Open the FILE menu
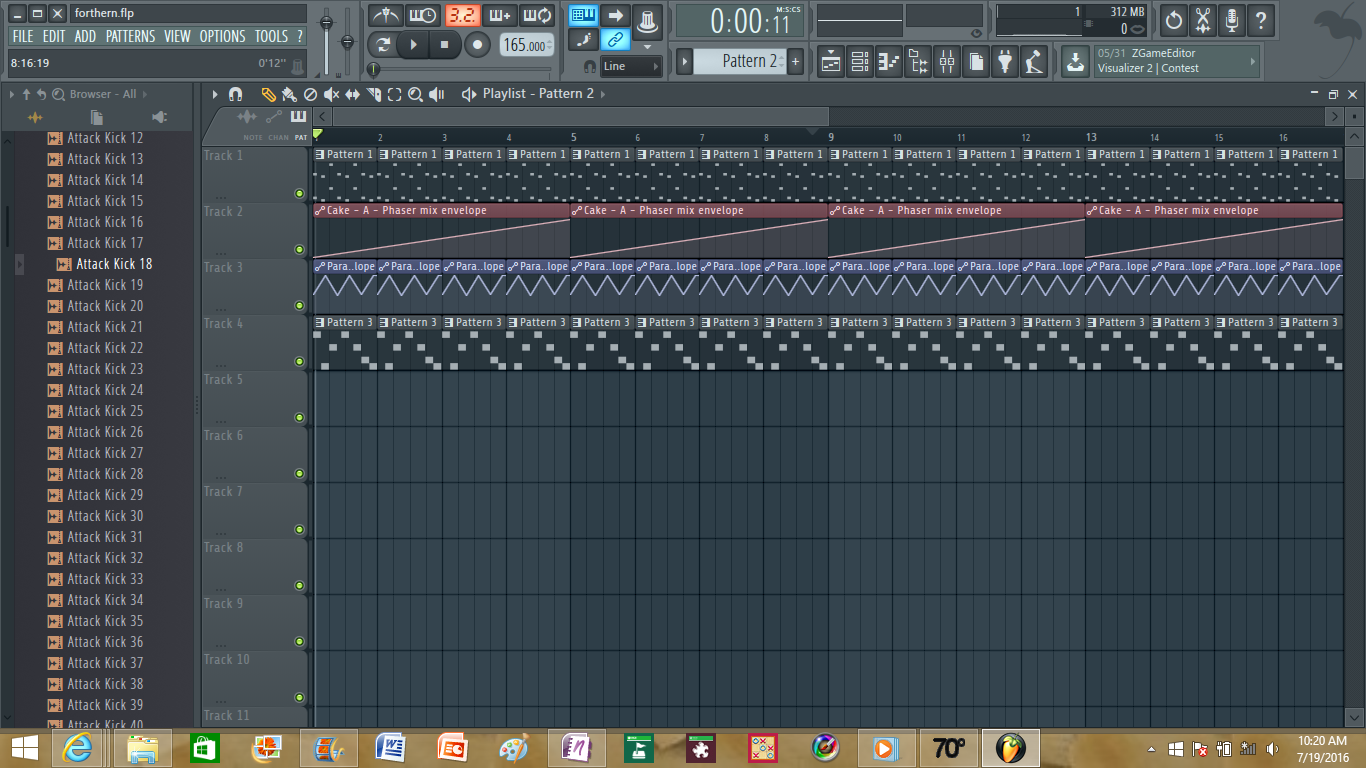Image resolution: width=1366 pixels, height=768 pixels. [x=22, y=36]
